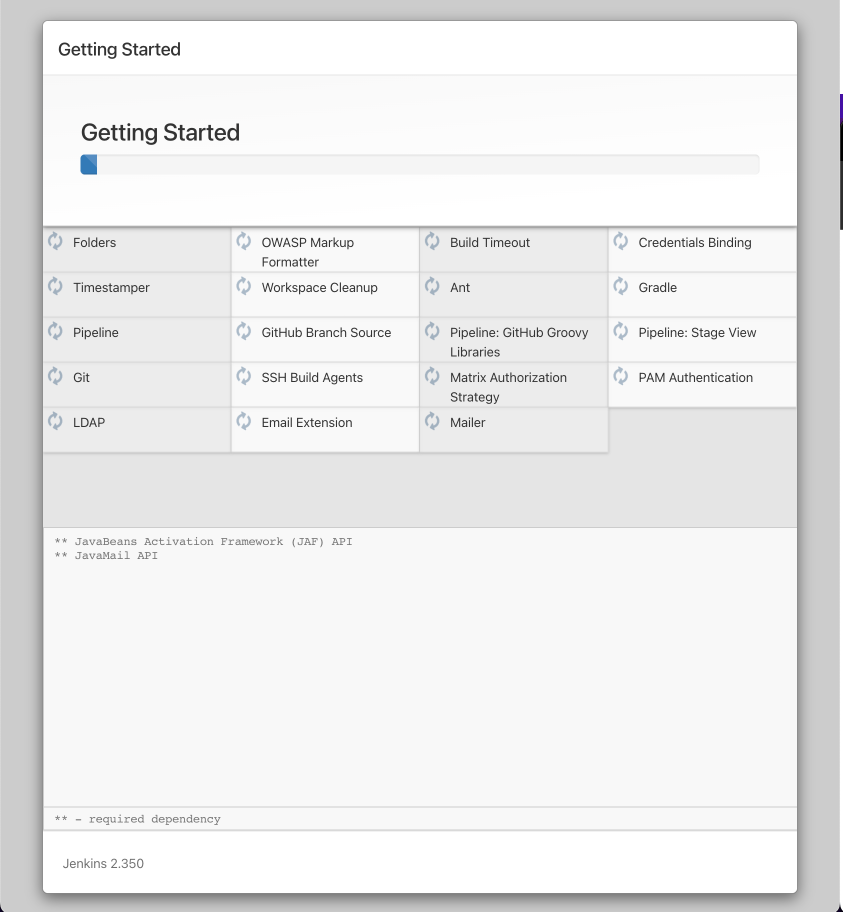
Task: Select the GitHub Branch Source text
Action: [x=326, y=333]
